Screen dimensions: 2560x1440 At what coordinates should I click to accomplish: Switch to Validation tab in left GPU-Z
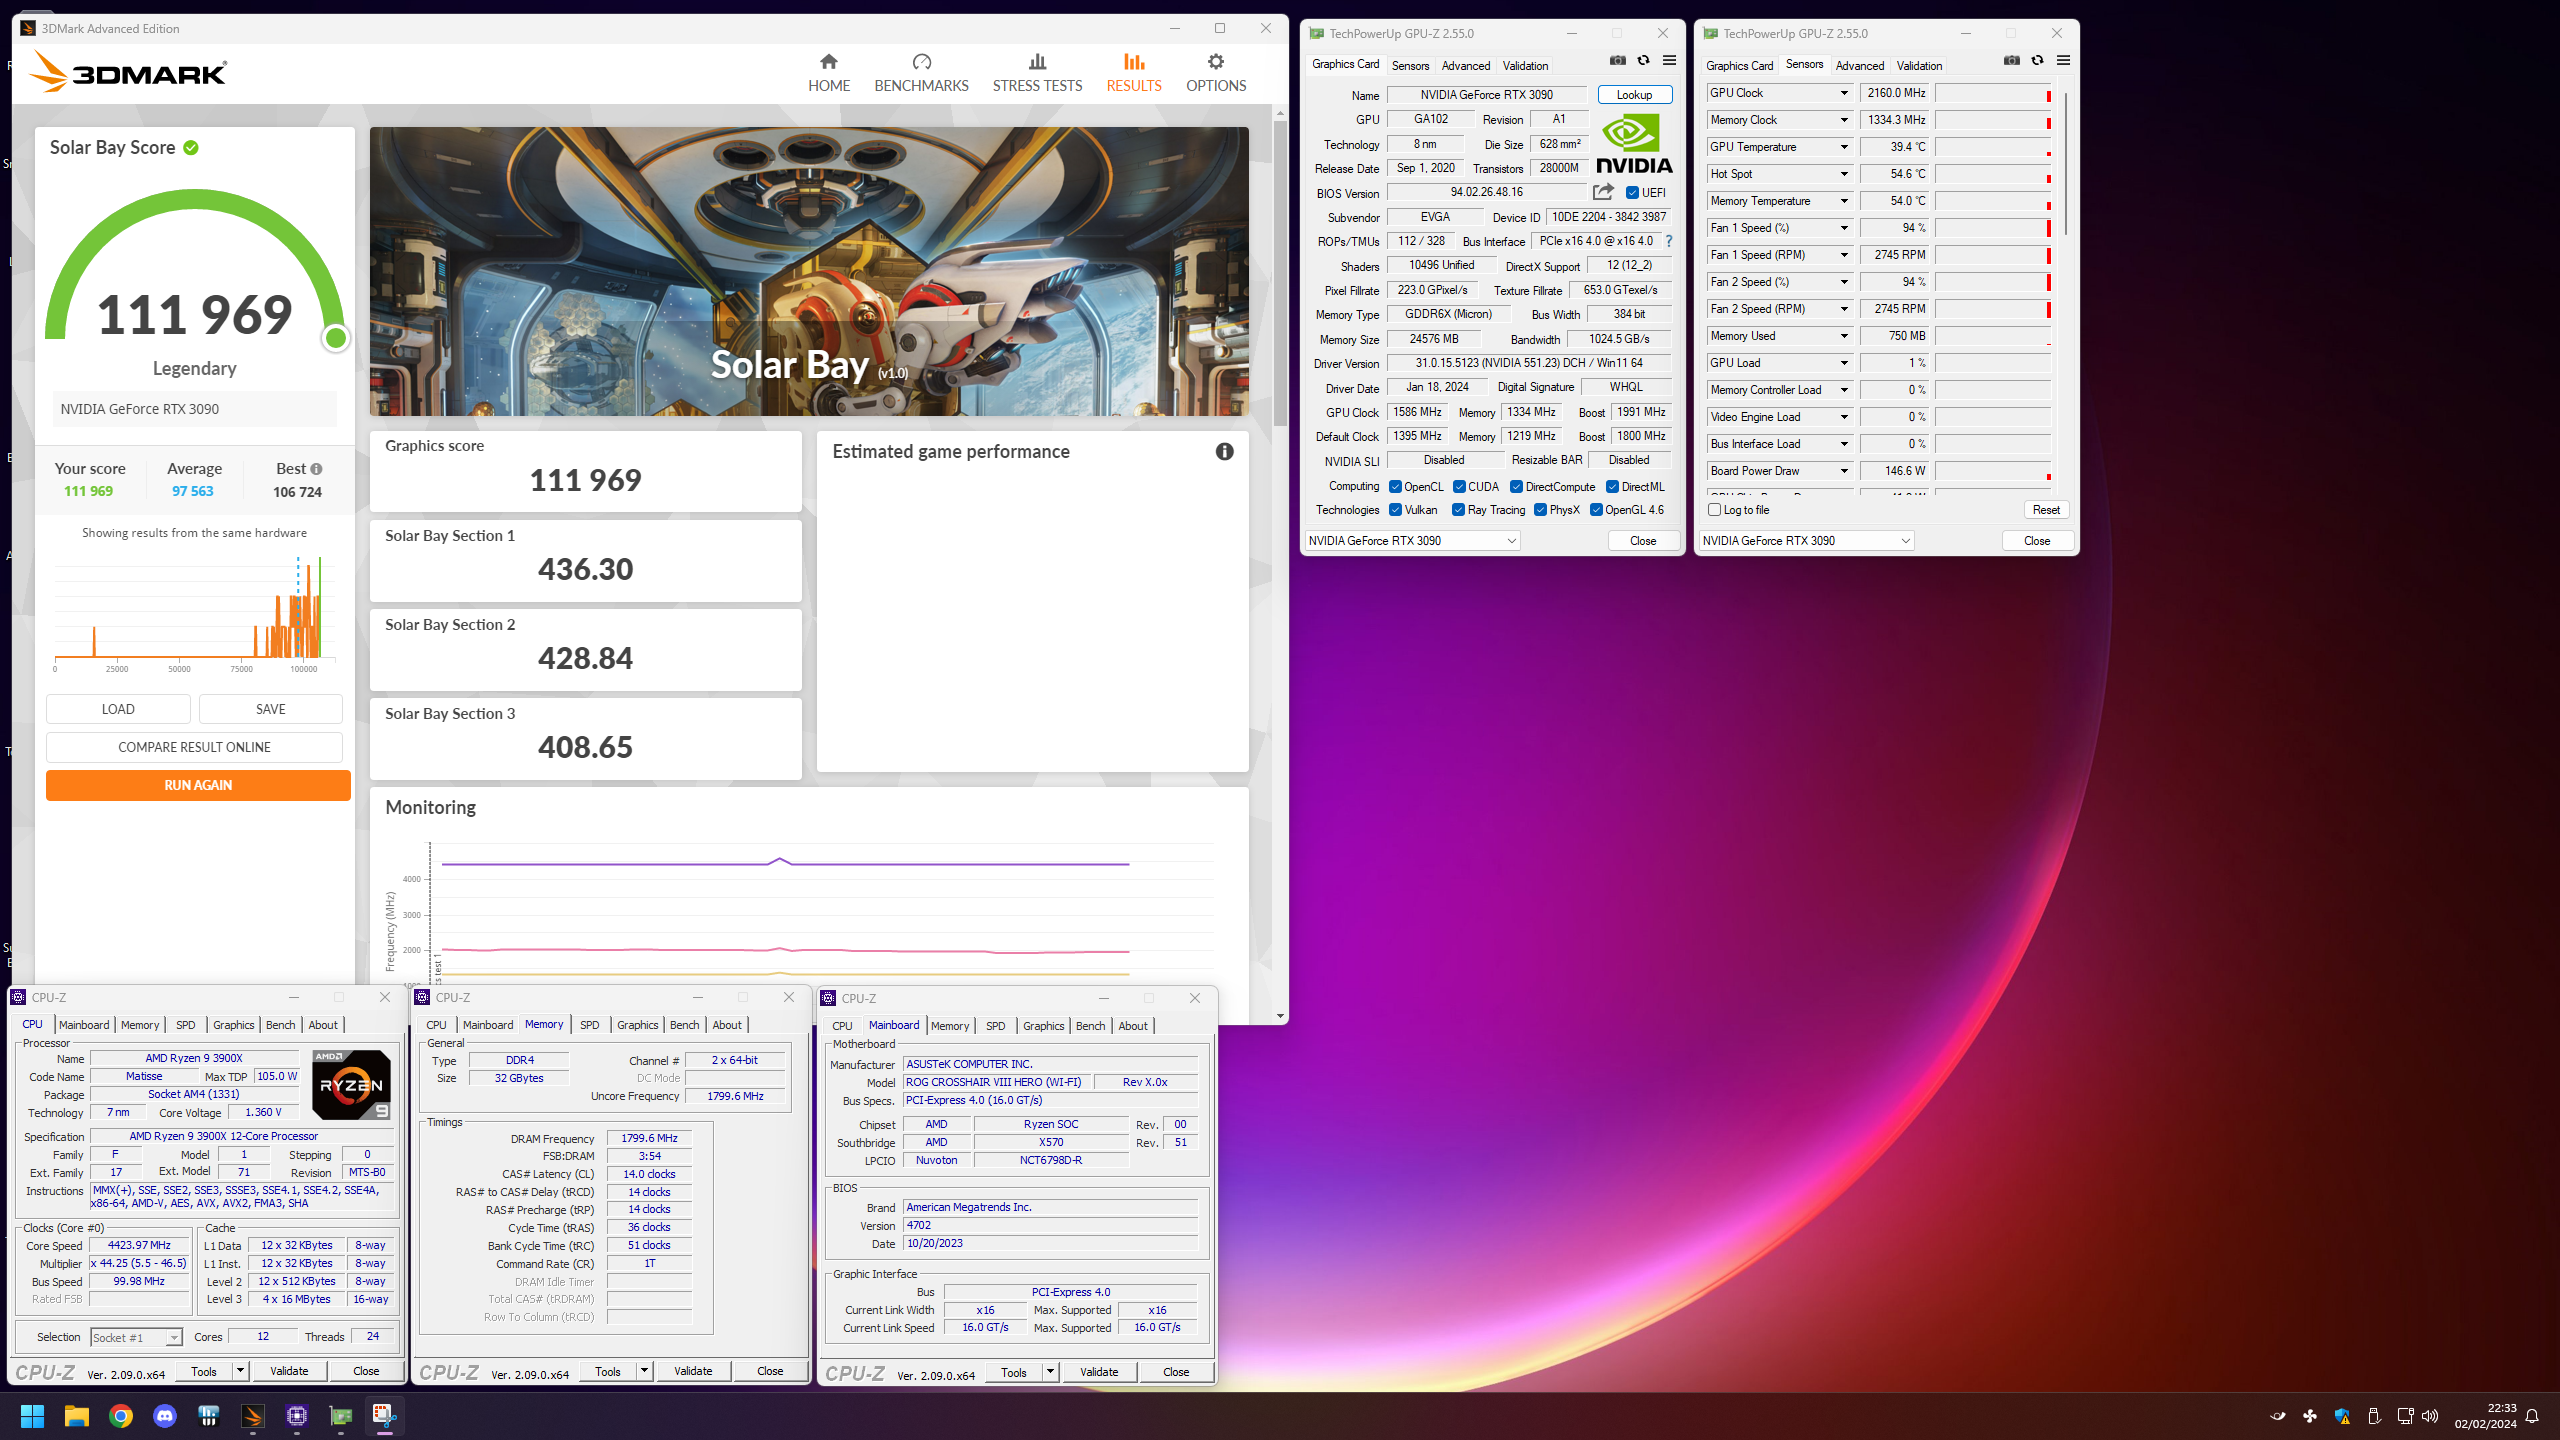tap(1525, 66)
